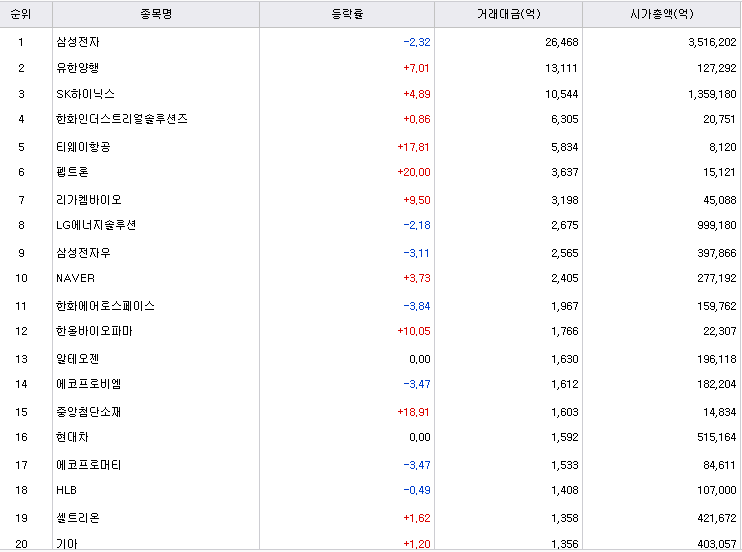This screenshot has width=742, height=552.
Task: Open the SK하이닉스 stock entry
Action: click(x=86, y=94)
